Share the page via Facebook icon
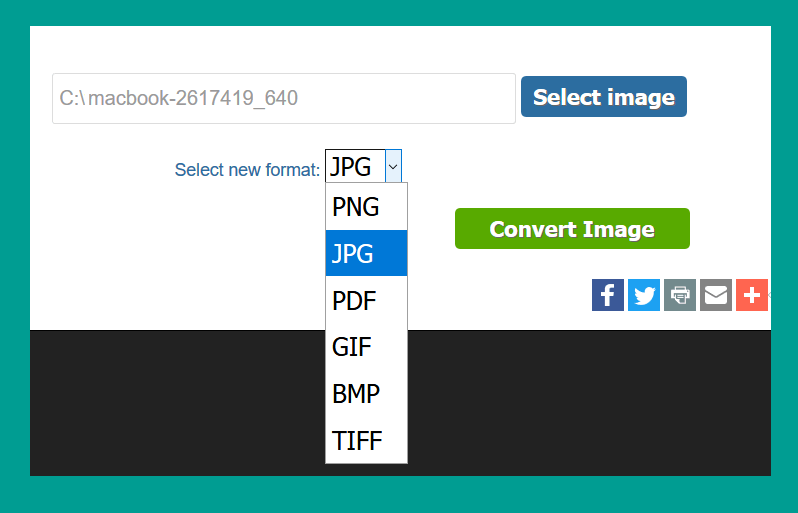Screen dimensions: 798x513 click(x=607, y=295)
